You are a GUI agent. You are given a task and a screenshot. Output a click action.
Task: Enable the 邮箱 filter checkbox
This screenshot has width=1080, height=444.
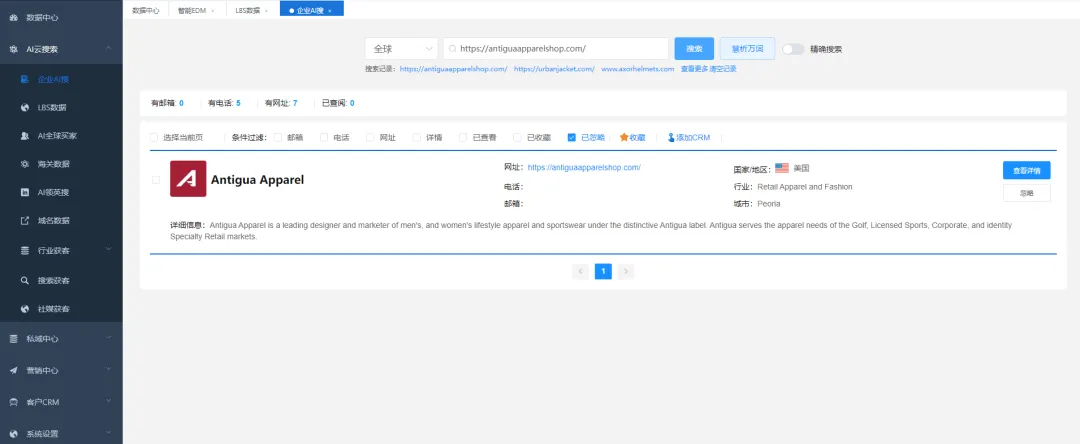[278, 138]
